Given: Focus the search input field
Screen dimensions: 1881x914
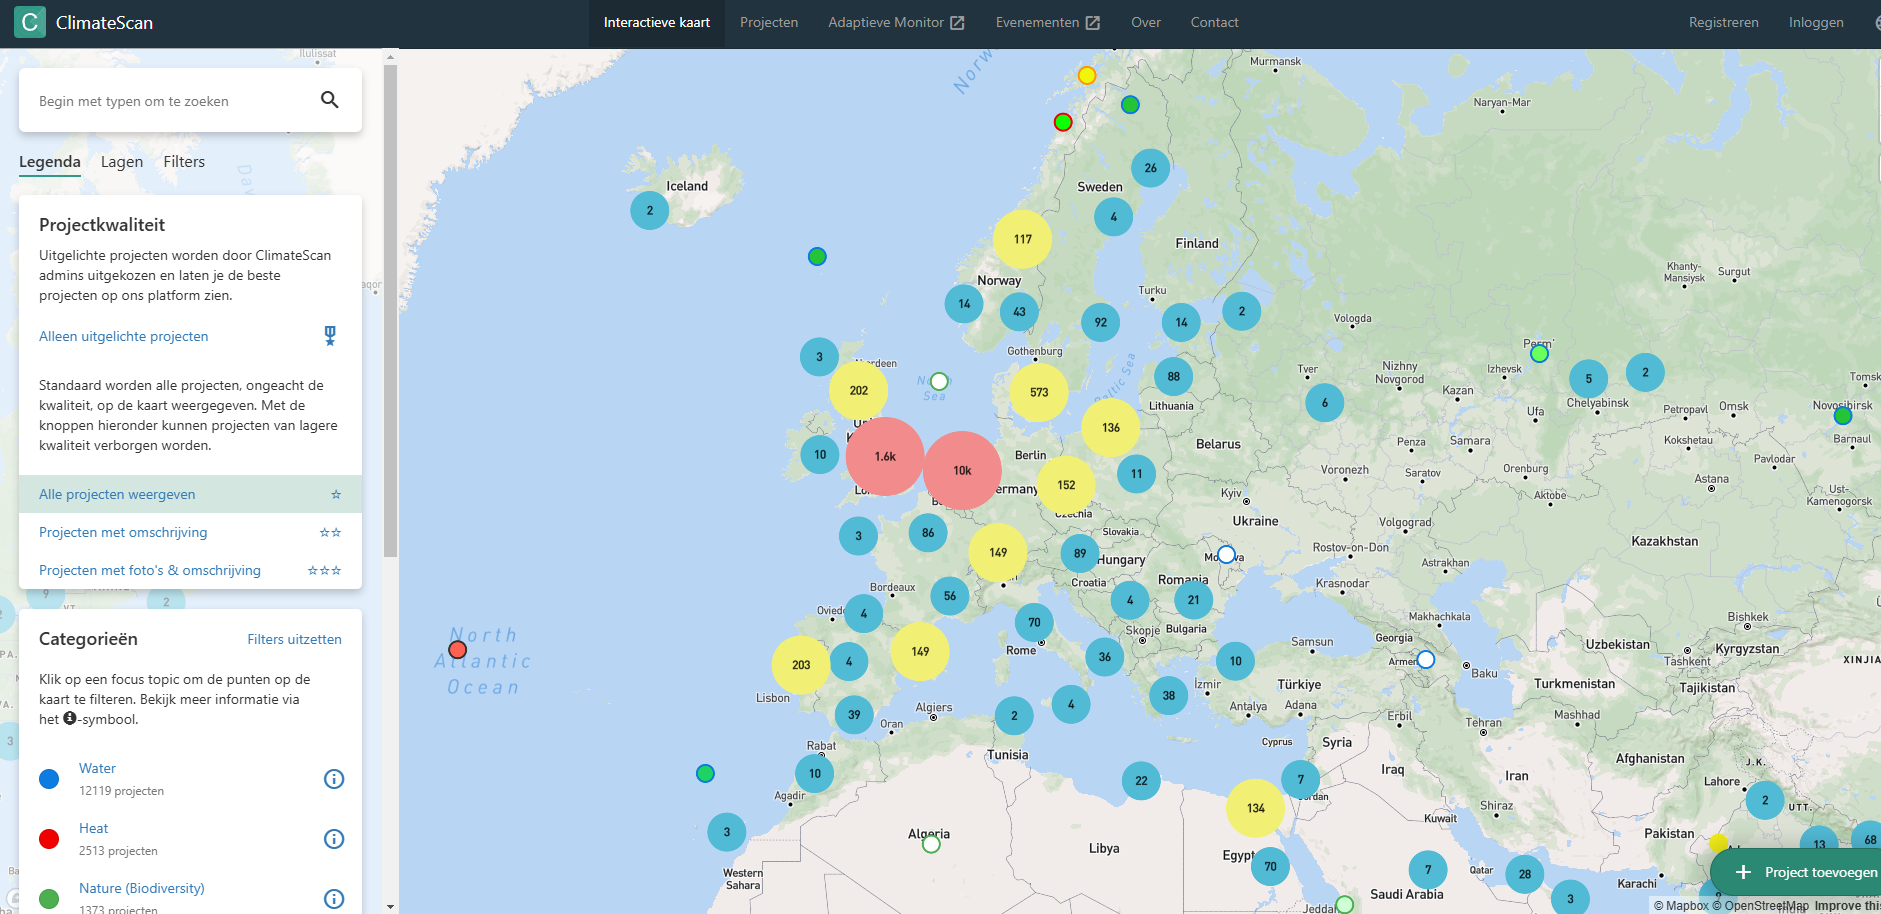Looking at the screenshot, I should click(x=170, y=101).
